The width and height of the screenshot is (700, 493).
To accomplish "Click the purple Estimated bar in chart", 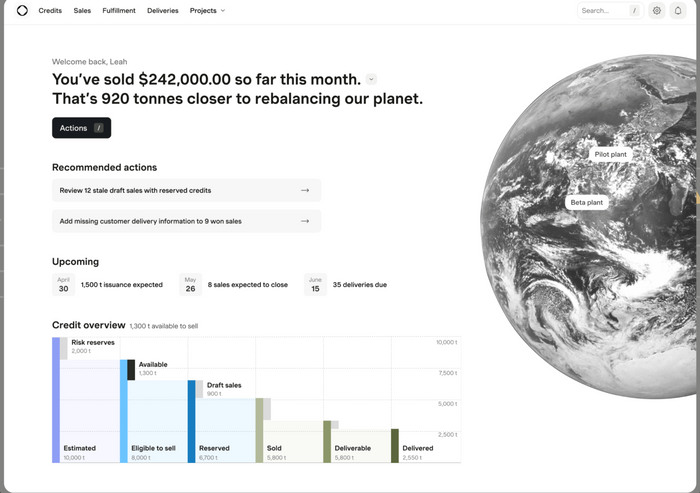I will tap(56, 400).
